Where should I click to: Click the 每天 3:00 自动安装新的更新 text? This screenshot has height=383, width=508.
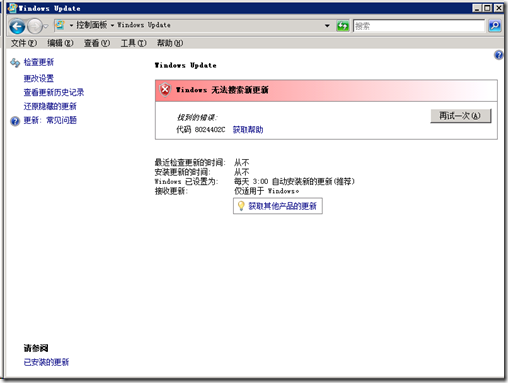(x=294, y=181)
